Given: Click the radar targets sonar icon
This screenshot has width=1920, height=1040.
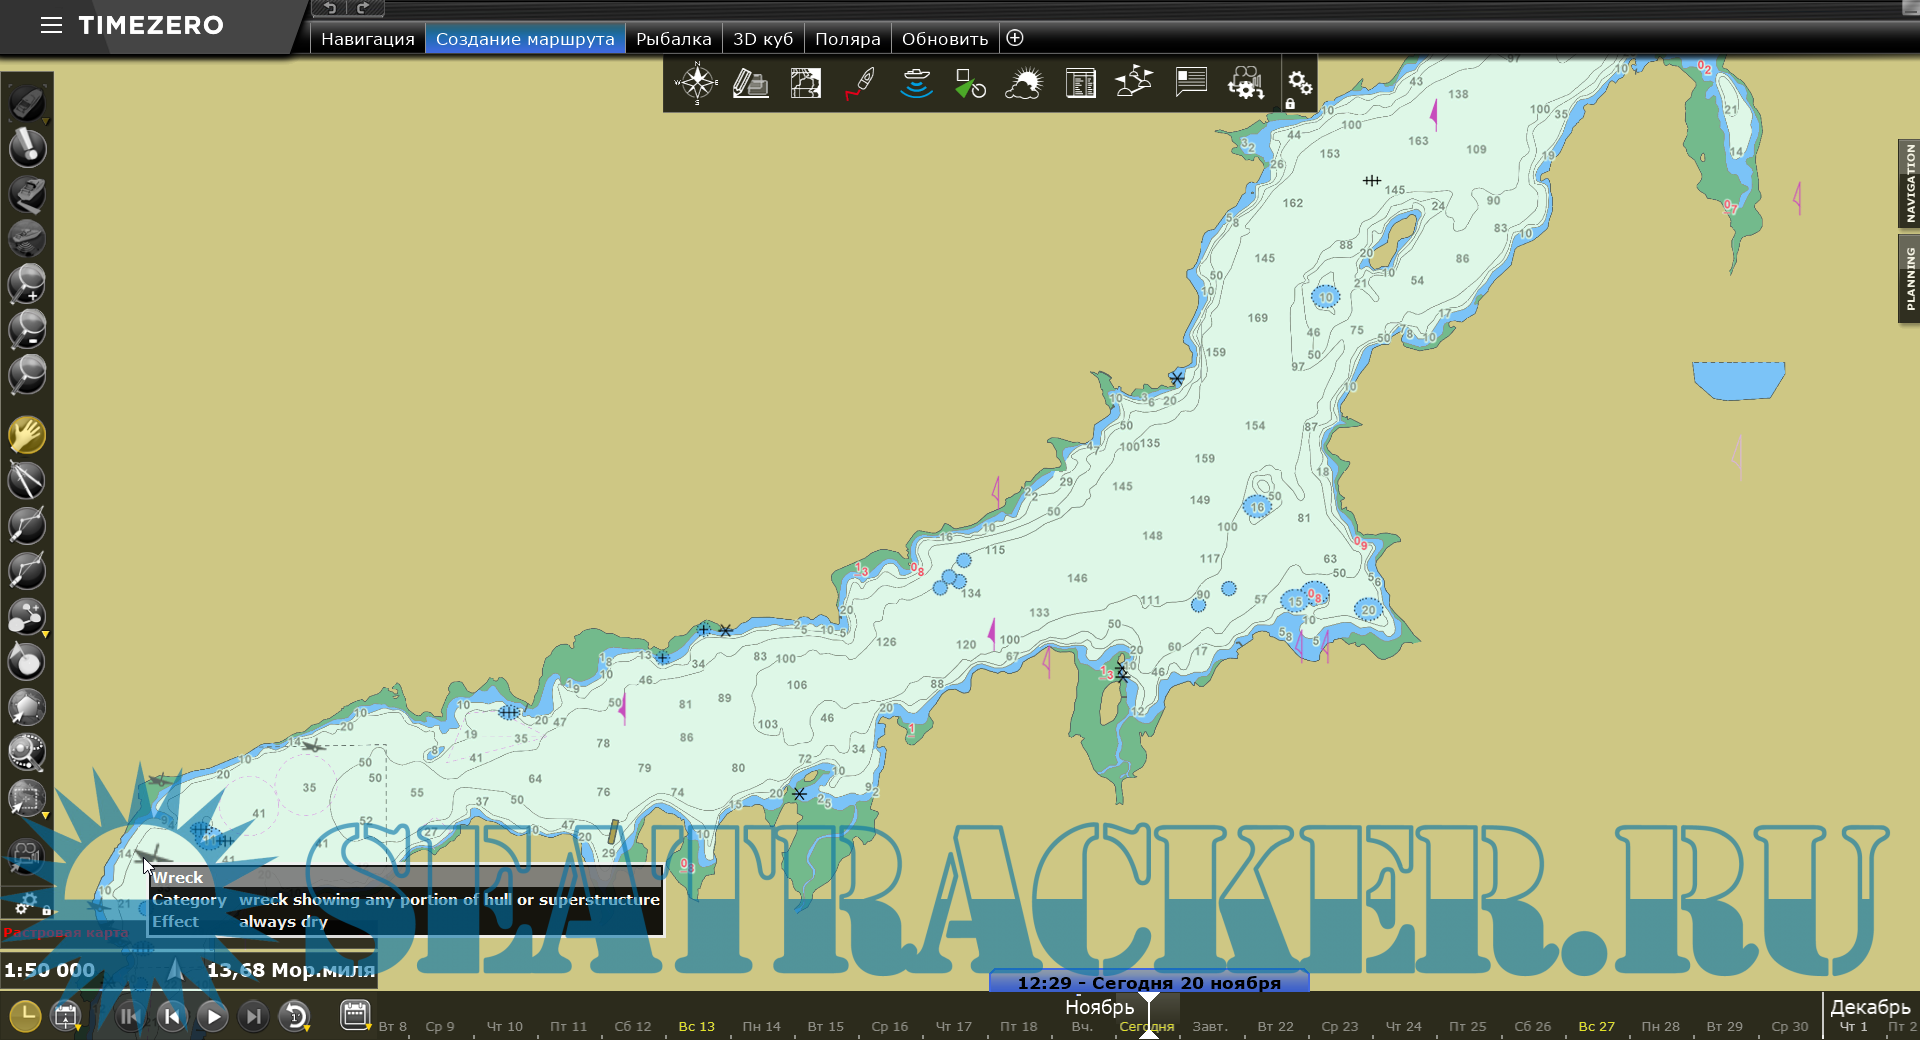Looking at the screenshot, I should (x=915, y=83).
